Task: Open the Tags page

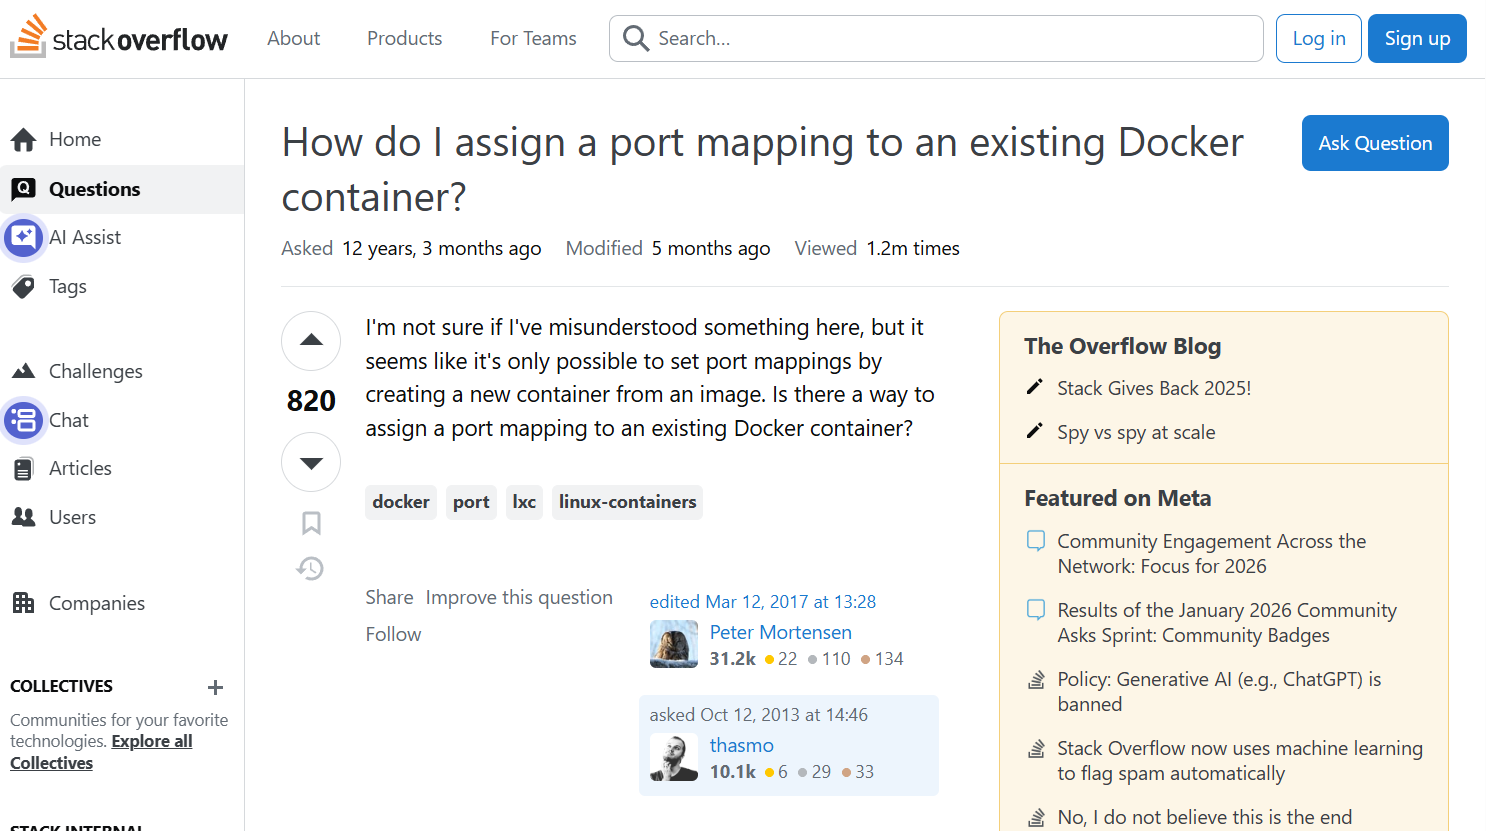Action: point(67,287)
